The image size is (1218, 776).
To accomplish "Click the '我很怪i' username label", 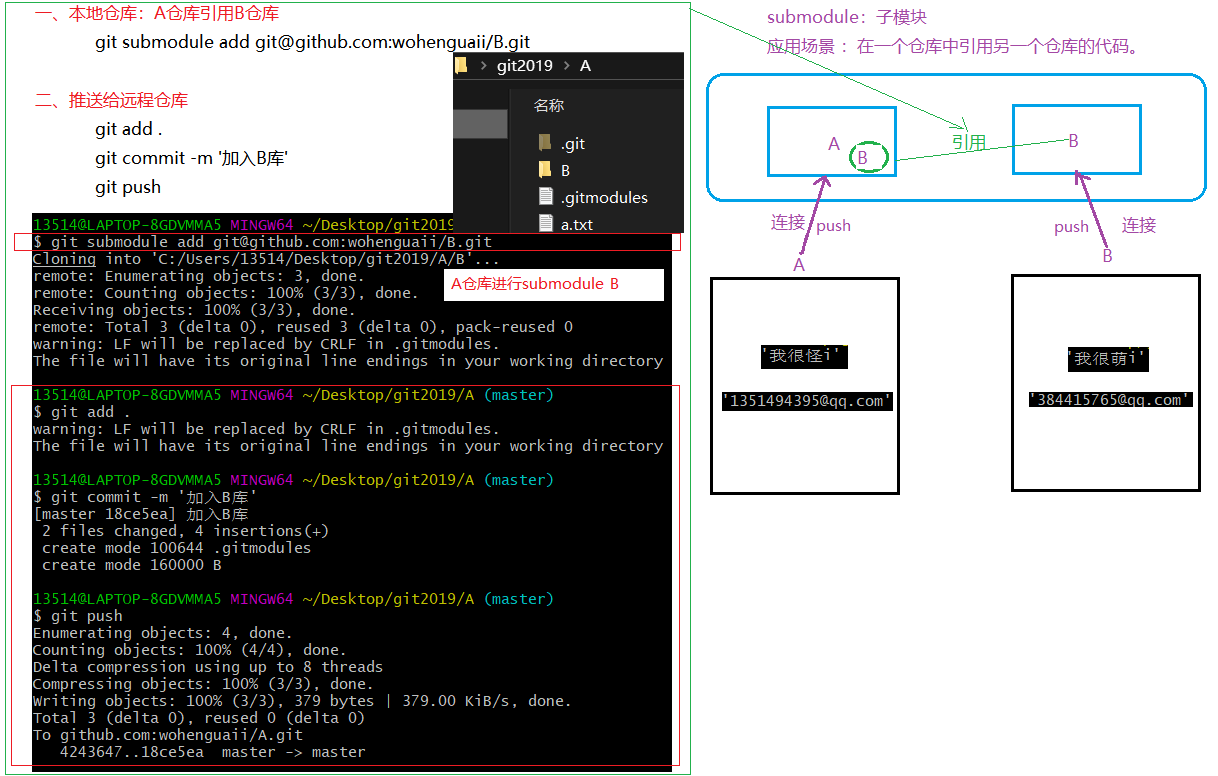I will pos(804,356).
